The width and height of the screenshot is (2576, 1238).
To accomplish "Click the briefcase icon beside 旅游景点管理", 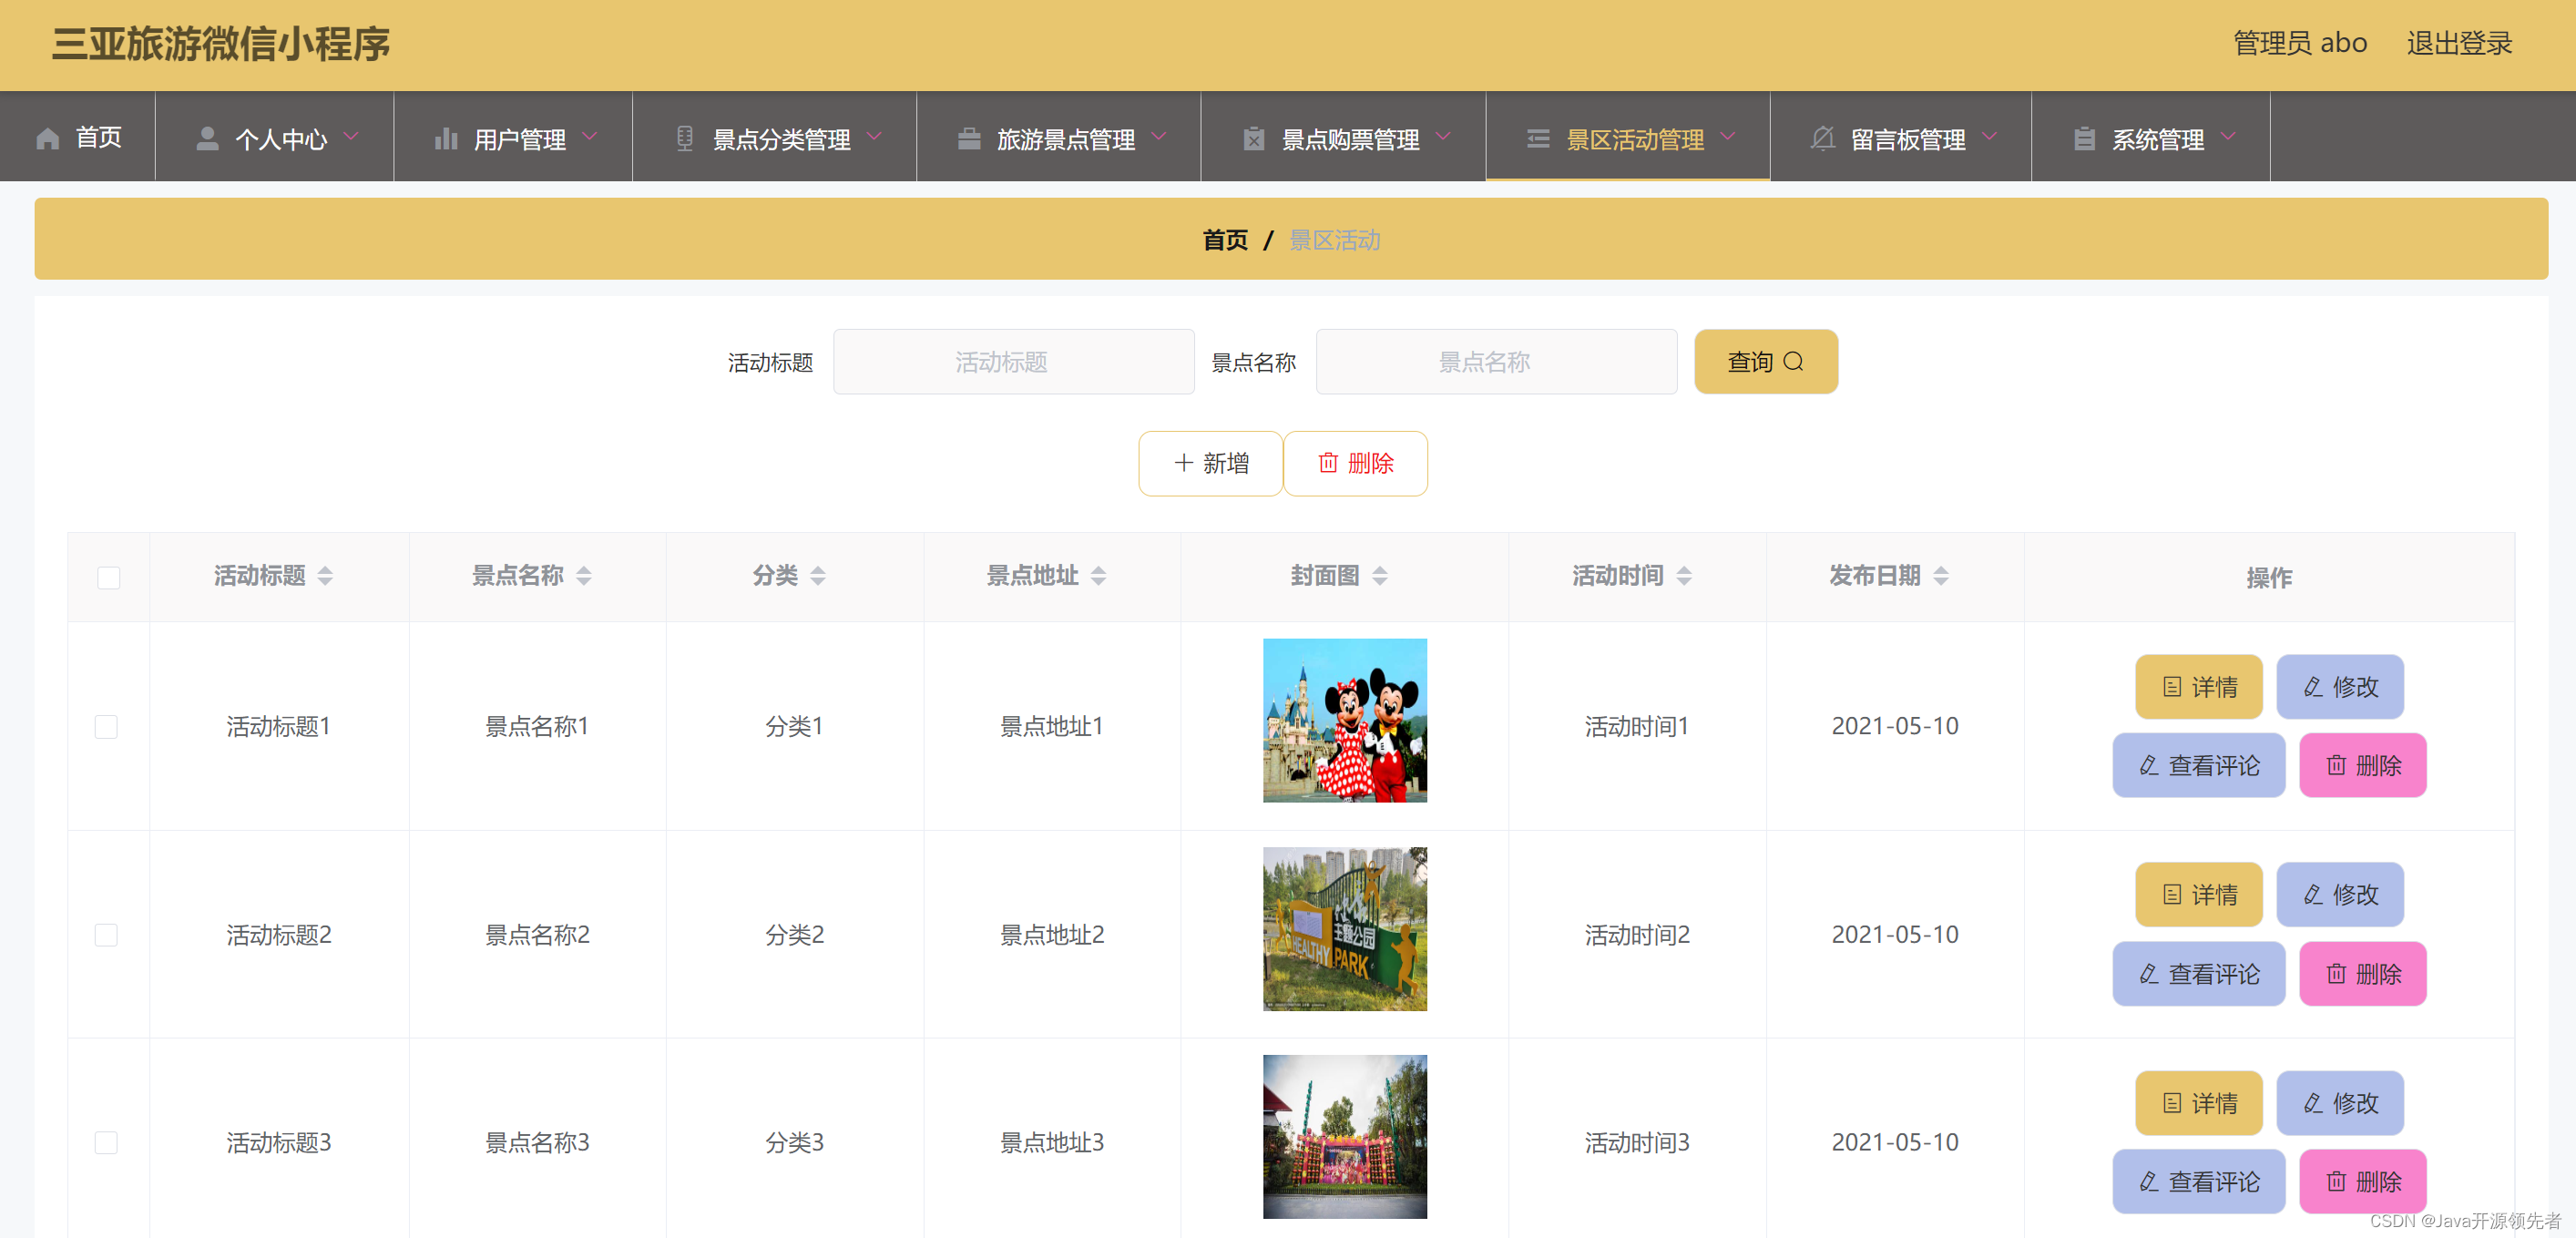I will coord(968,138).
